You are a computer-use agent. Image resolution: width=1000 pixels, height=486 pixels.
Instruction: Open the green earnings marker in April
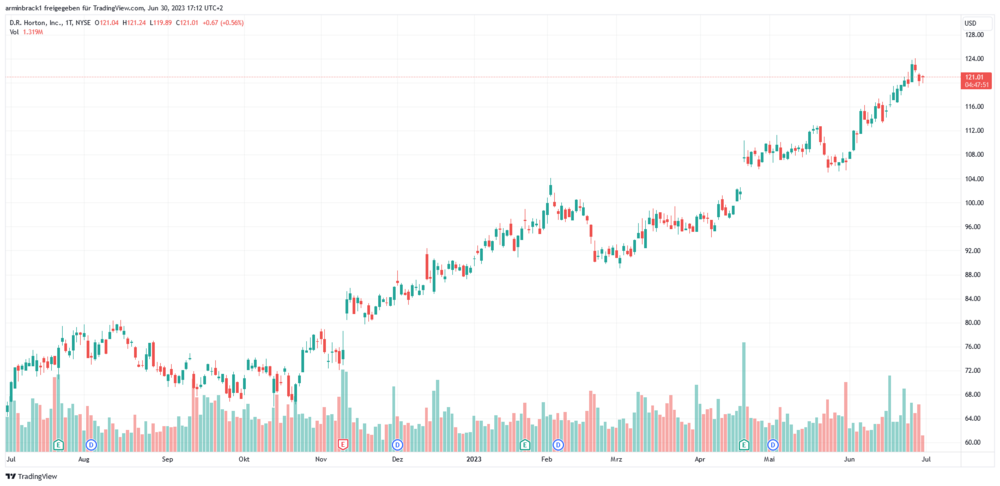coord(743,443)
